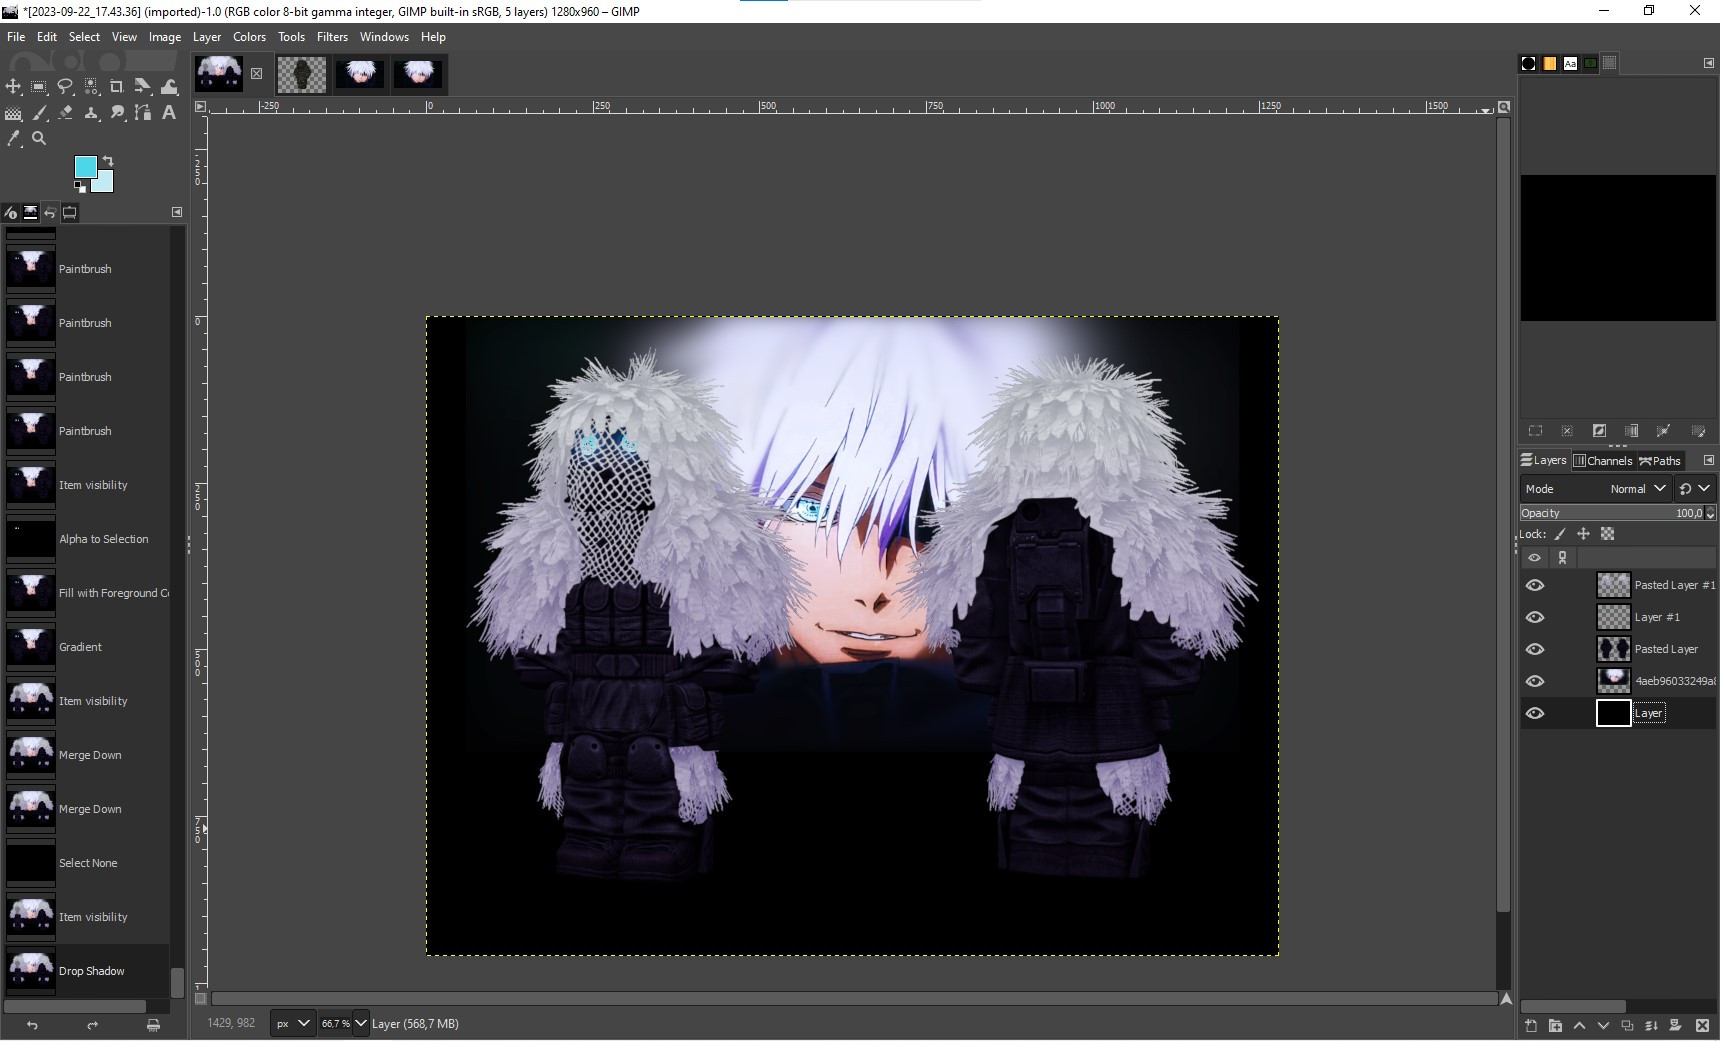Select the Paintbrush tool in toolbox
The width and height of the screenshot is (1720, 1041).
(x=39, y=113)
